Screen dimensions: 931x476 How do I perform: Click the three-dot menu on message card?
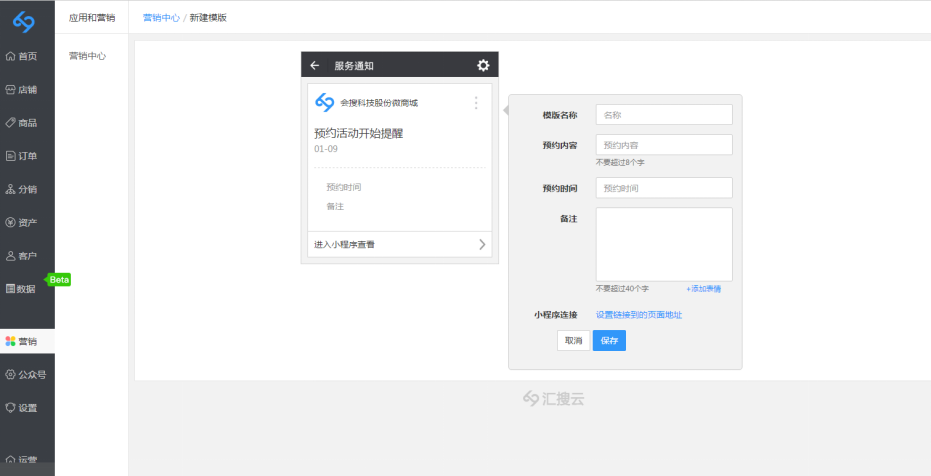pyautogui.click(x=476, y=103)
